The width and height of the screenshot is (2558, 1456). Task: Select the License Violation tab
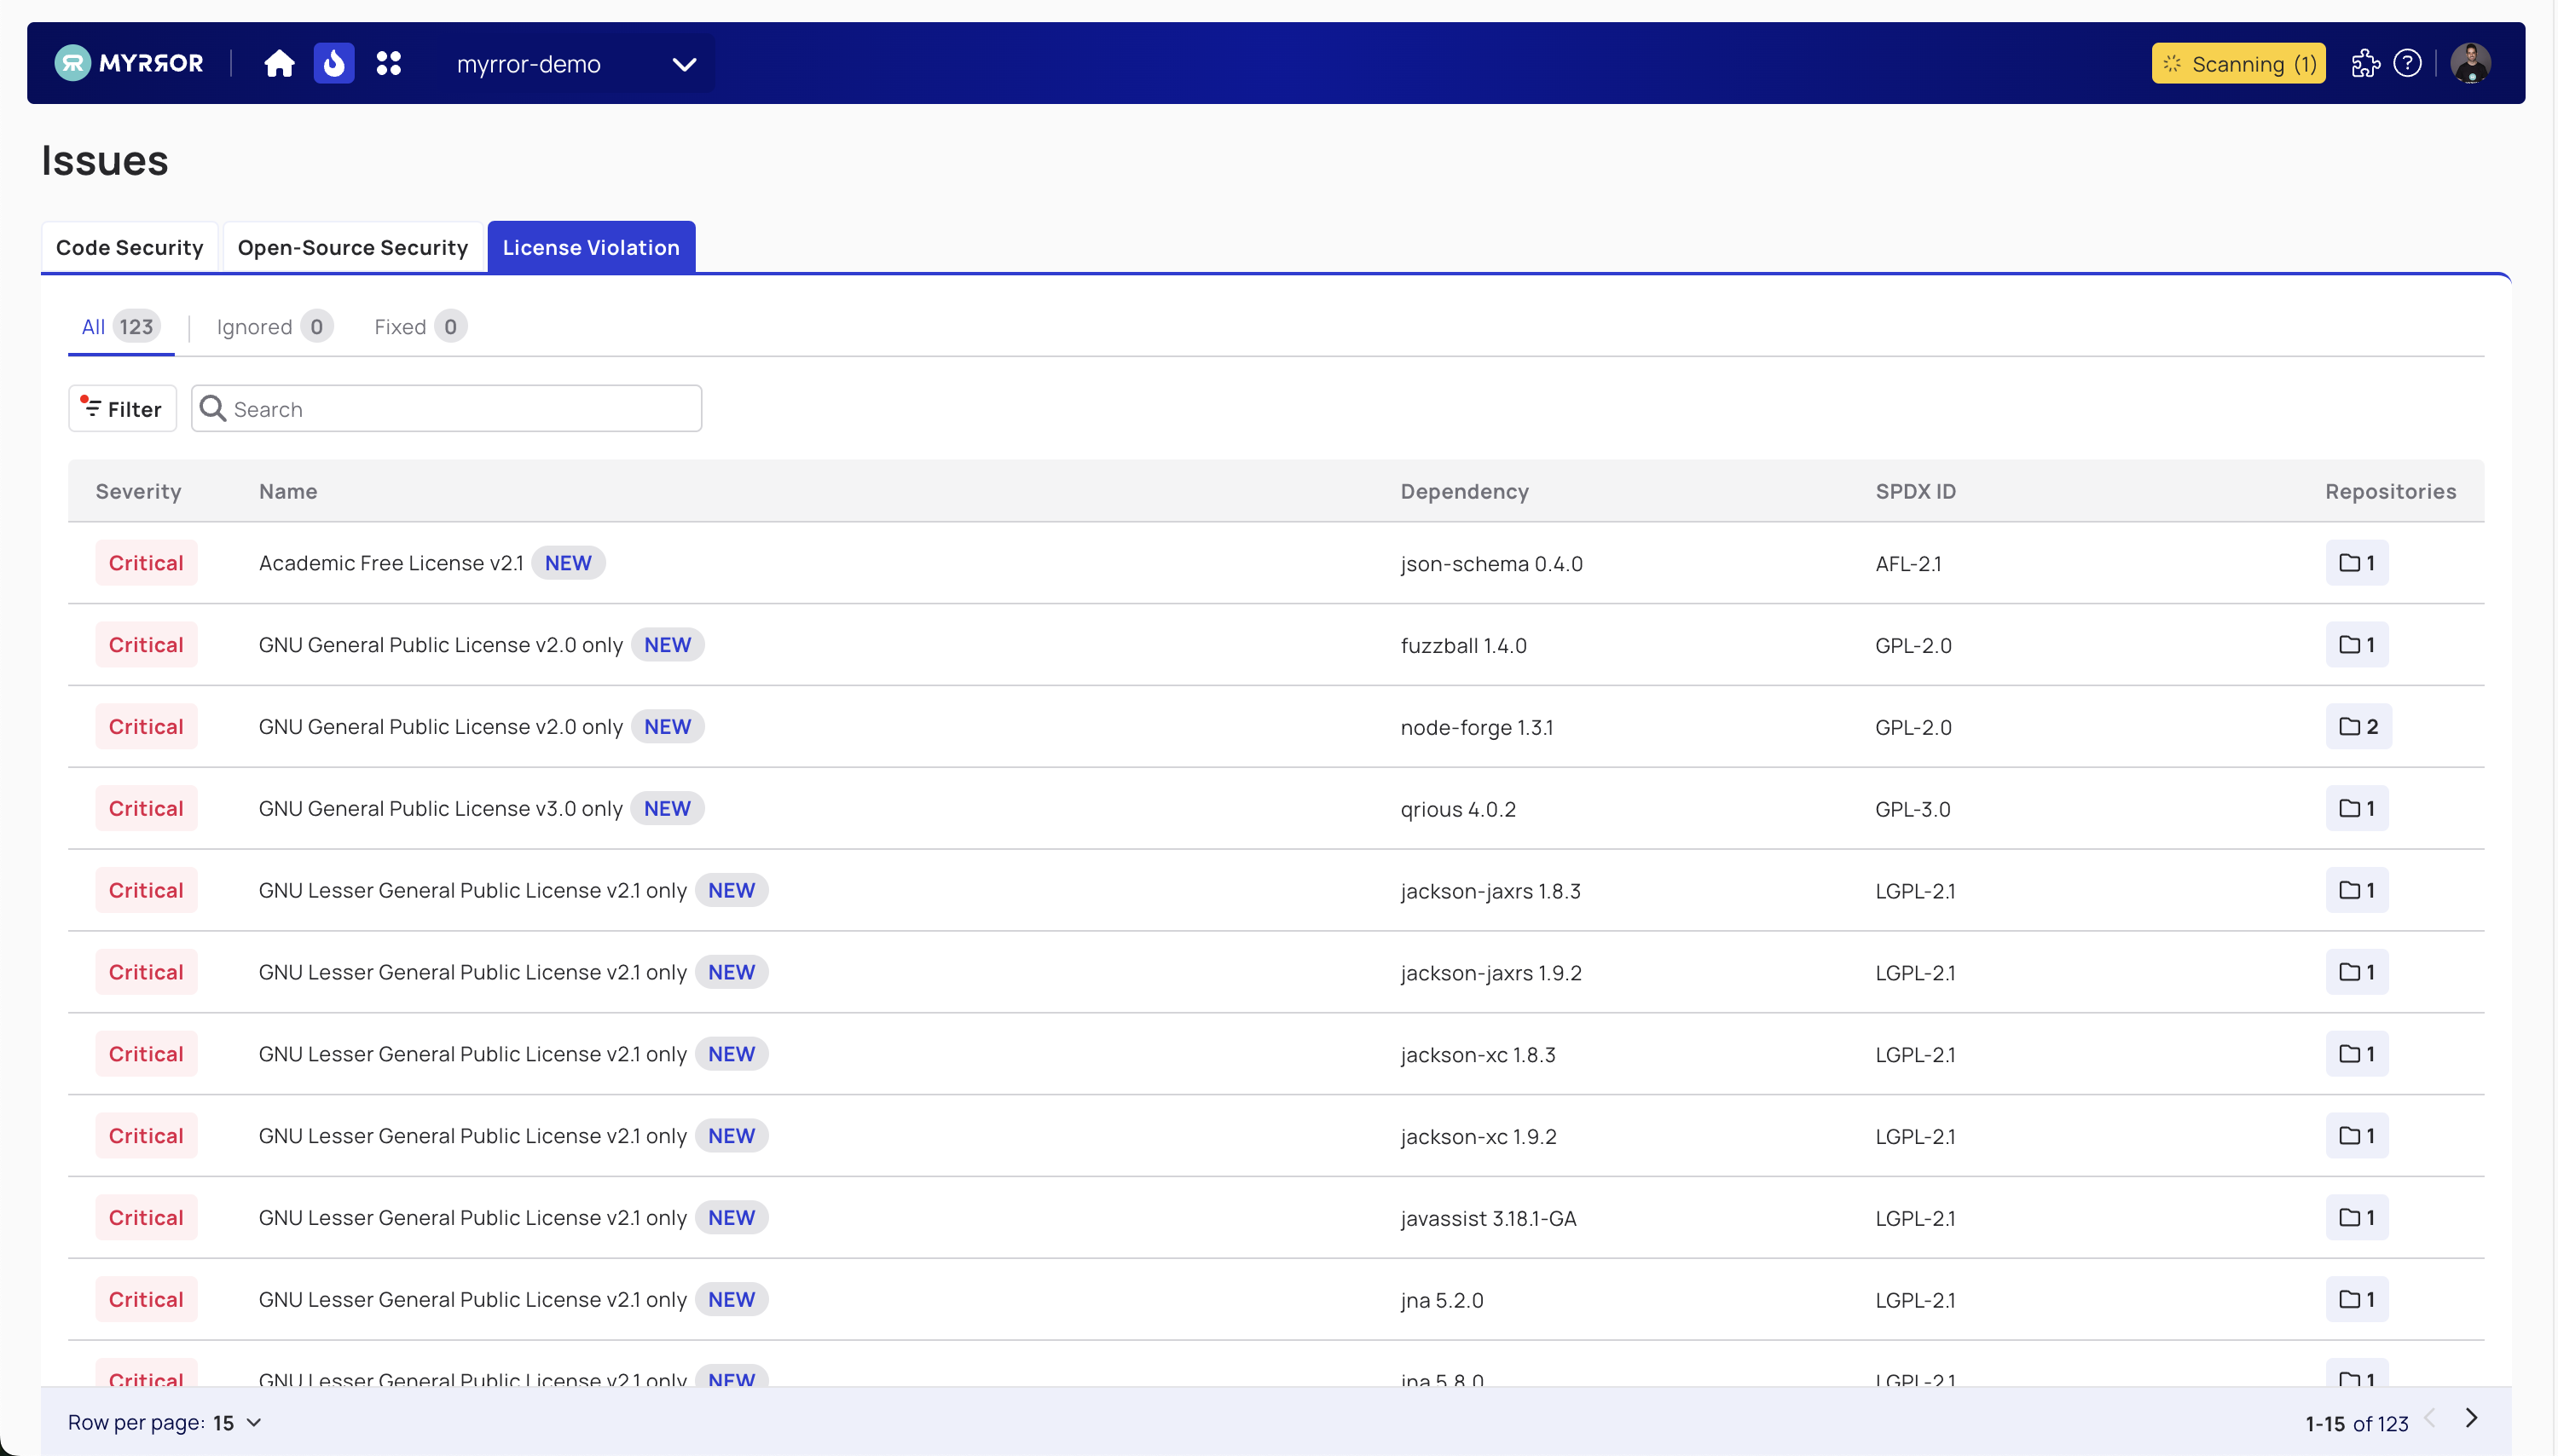[590, 246]
